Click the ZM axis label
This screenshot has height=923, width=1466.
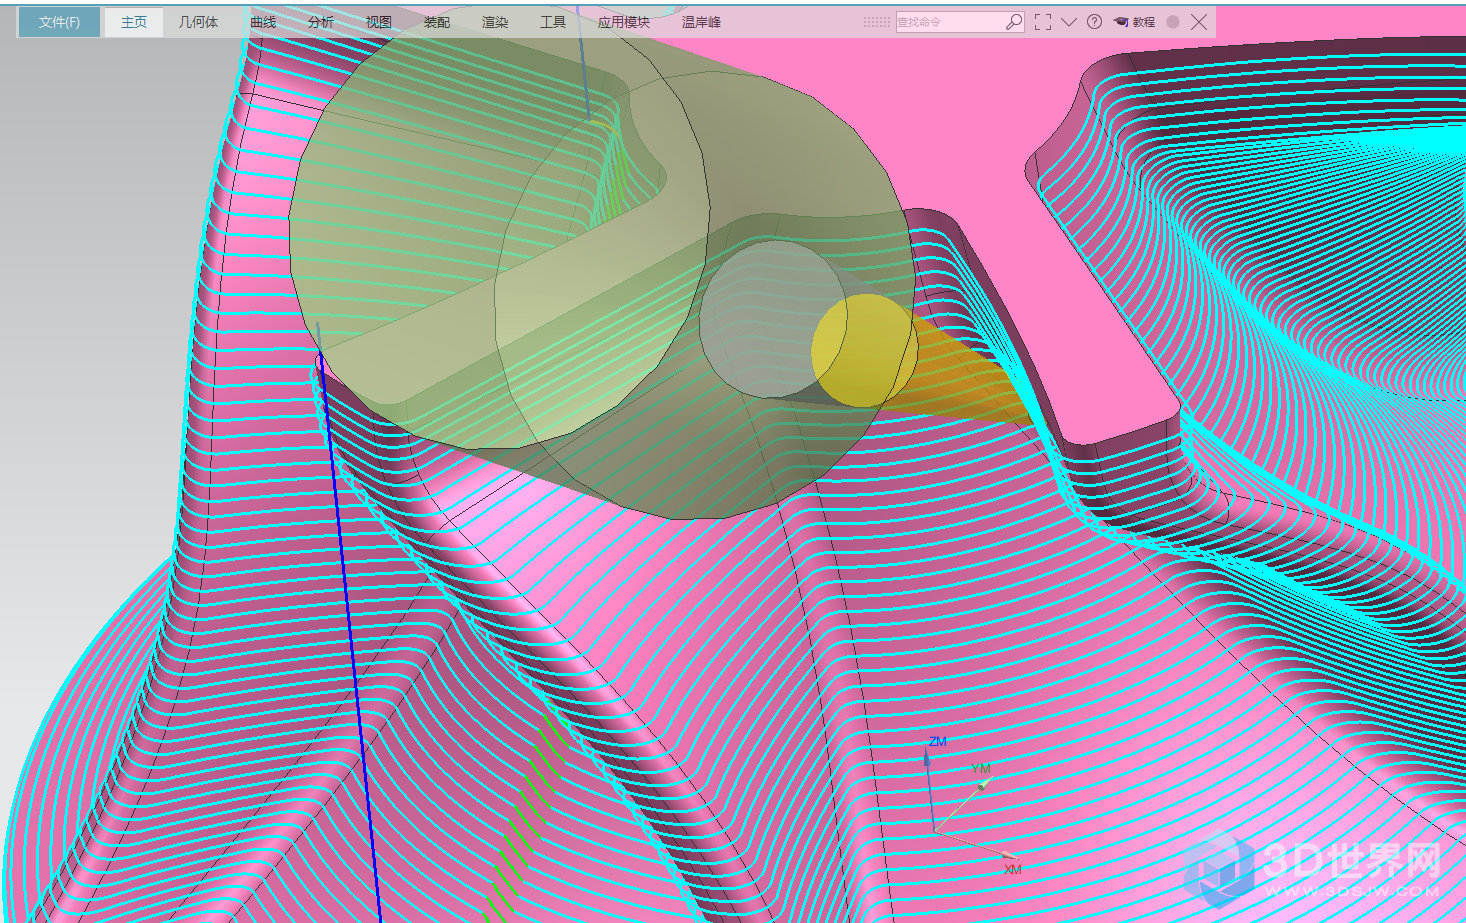click(937, 741)
